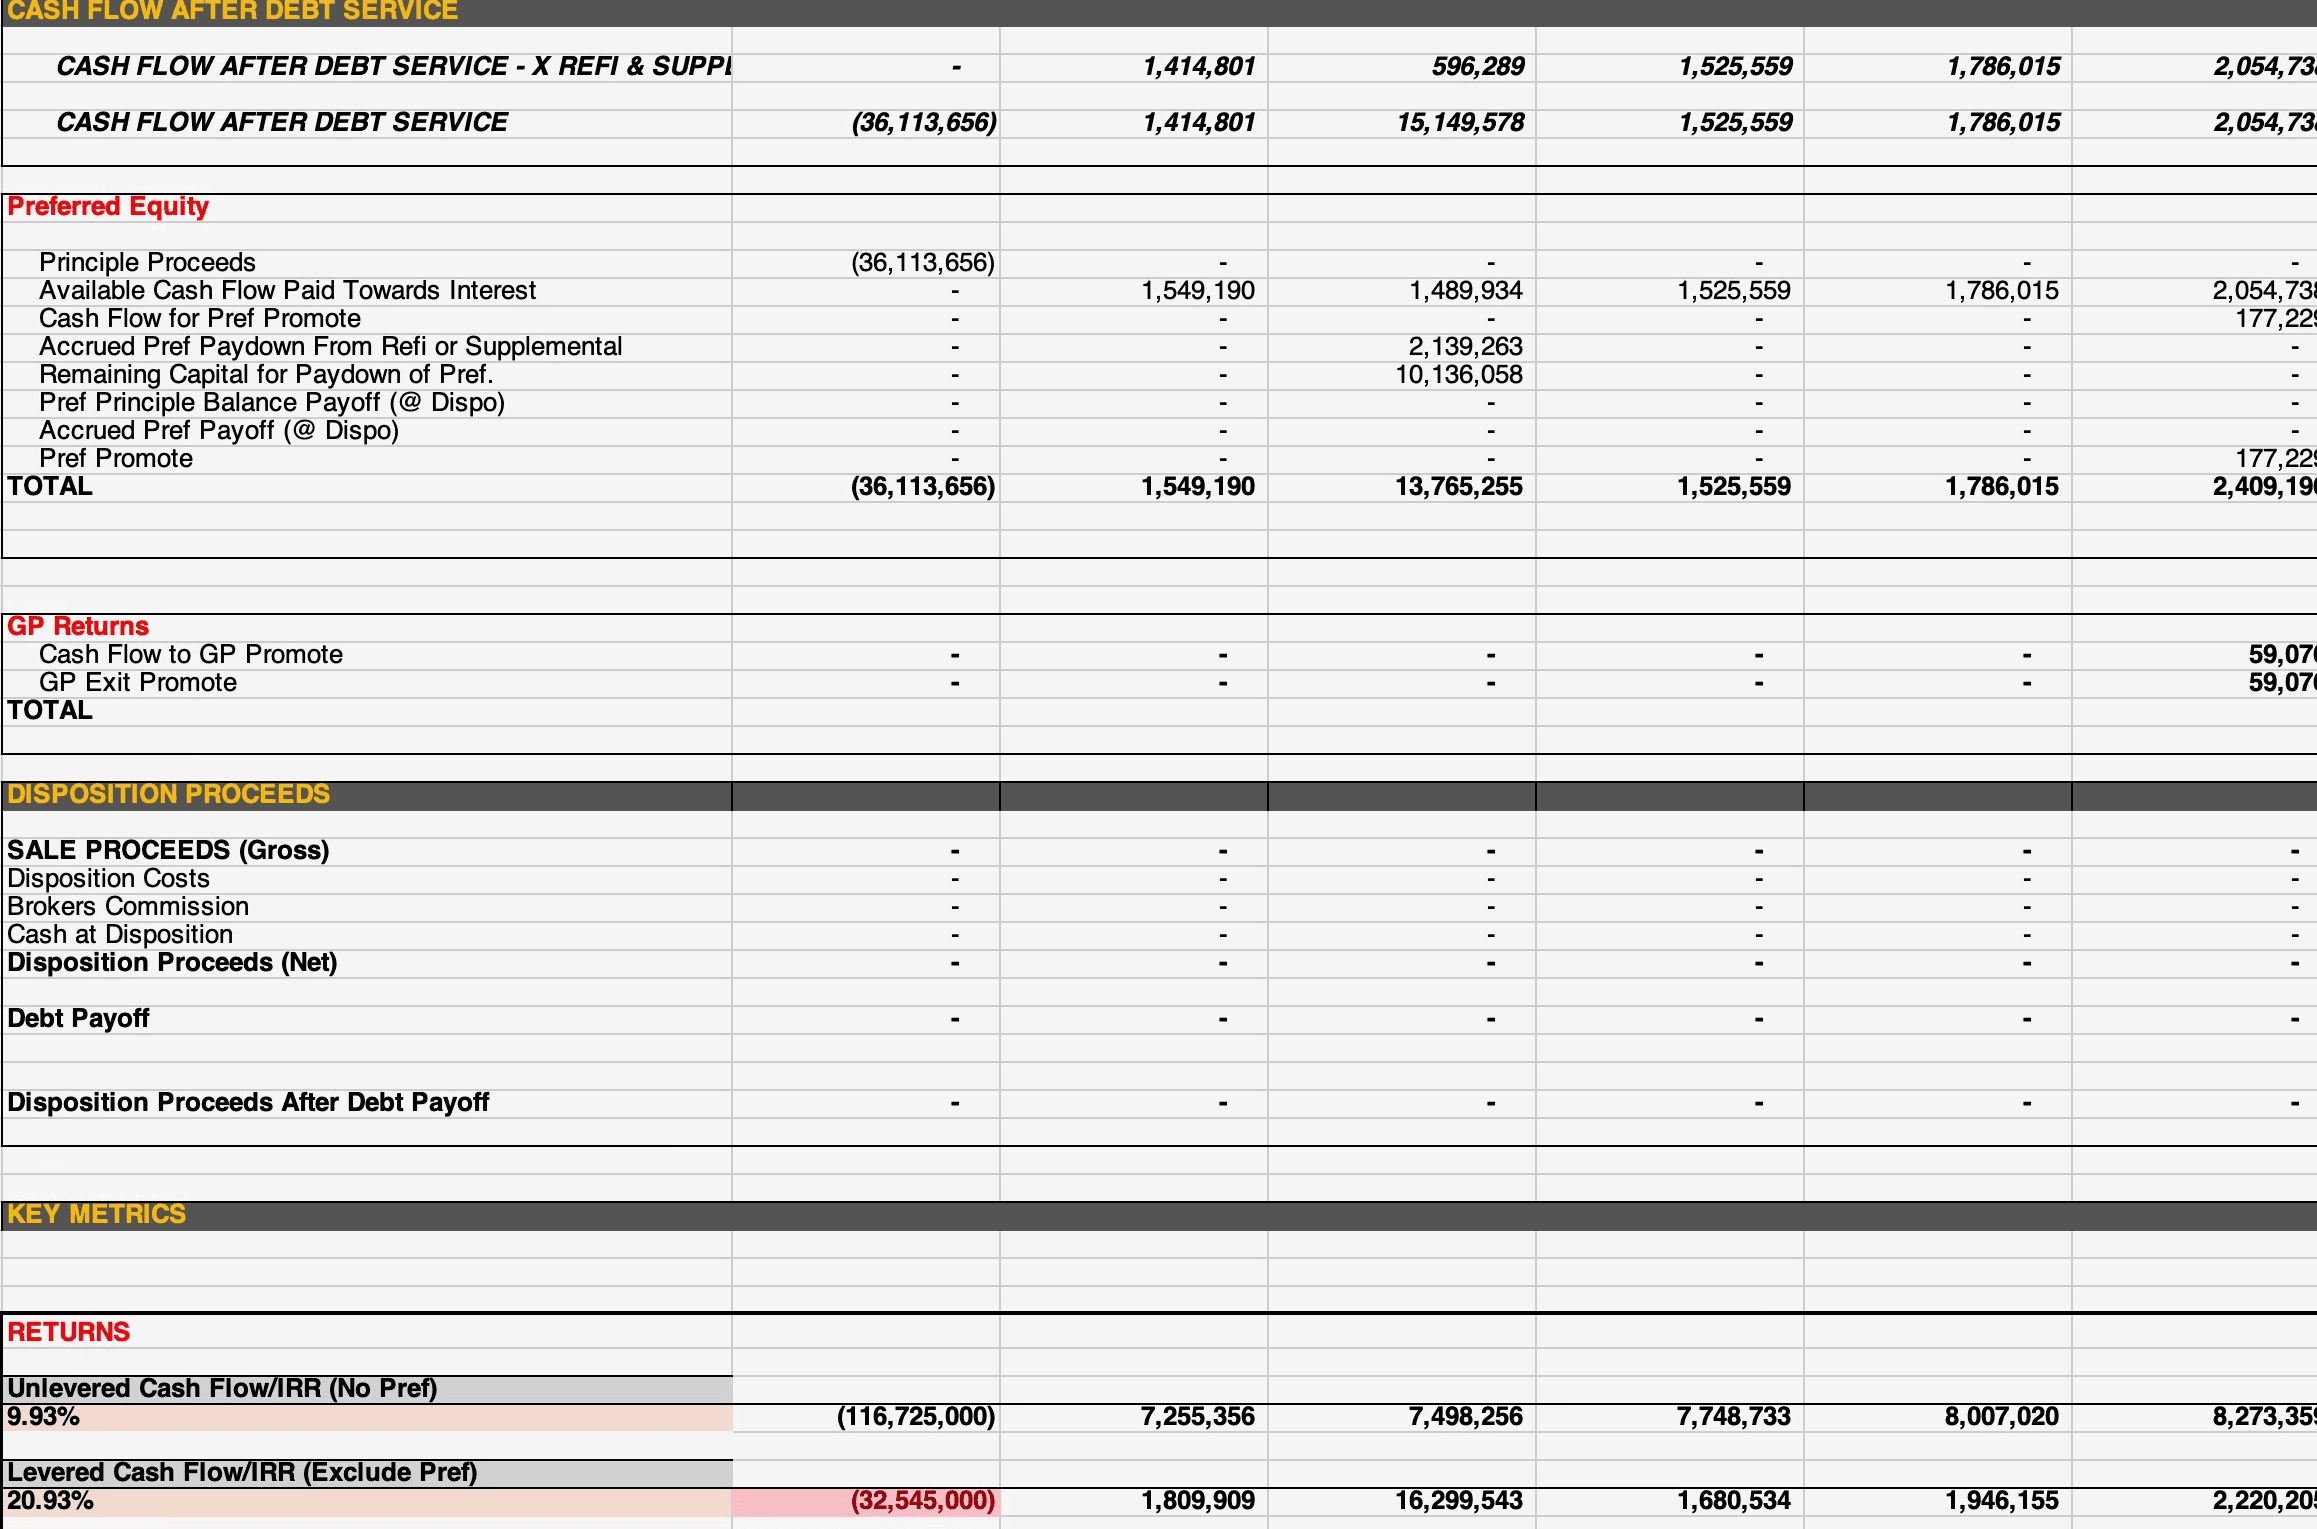Select the Preferred Equity TOTAL row label

pyautogui.click(x=49, y=486)
